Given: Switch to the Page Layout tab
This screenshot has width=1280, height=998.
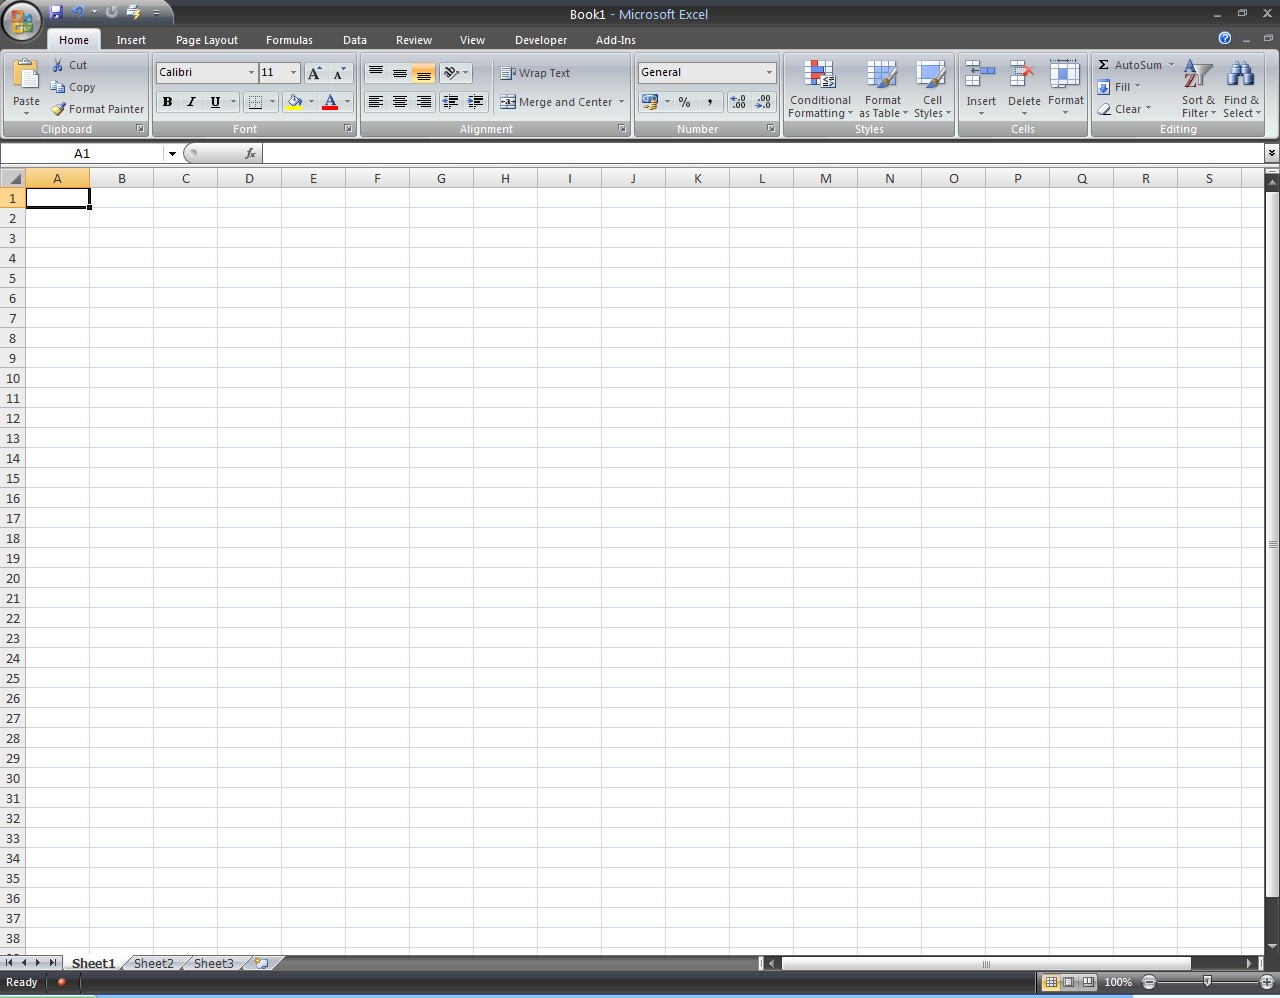Looking at the screenshot, I should coord(207,40).
